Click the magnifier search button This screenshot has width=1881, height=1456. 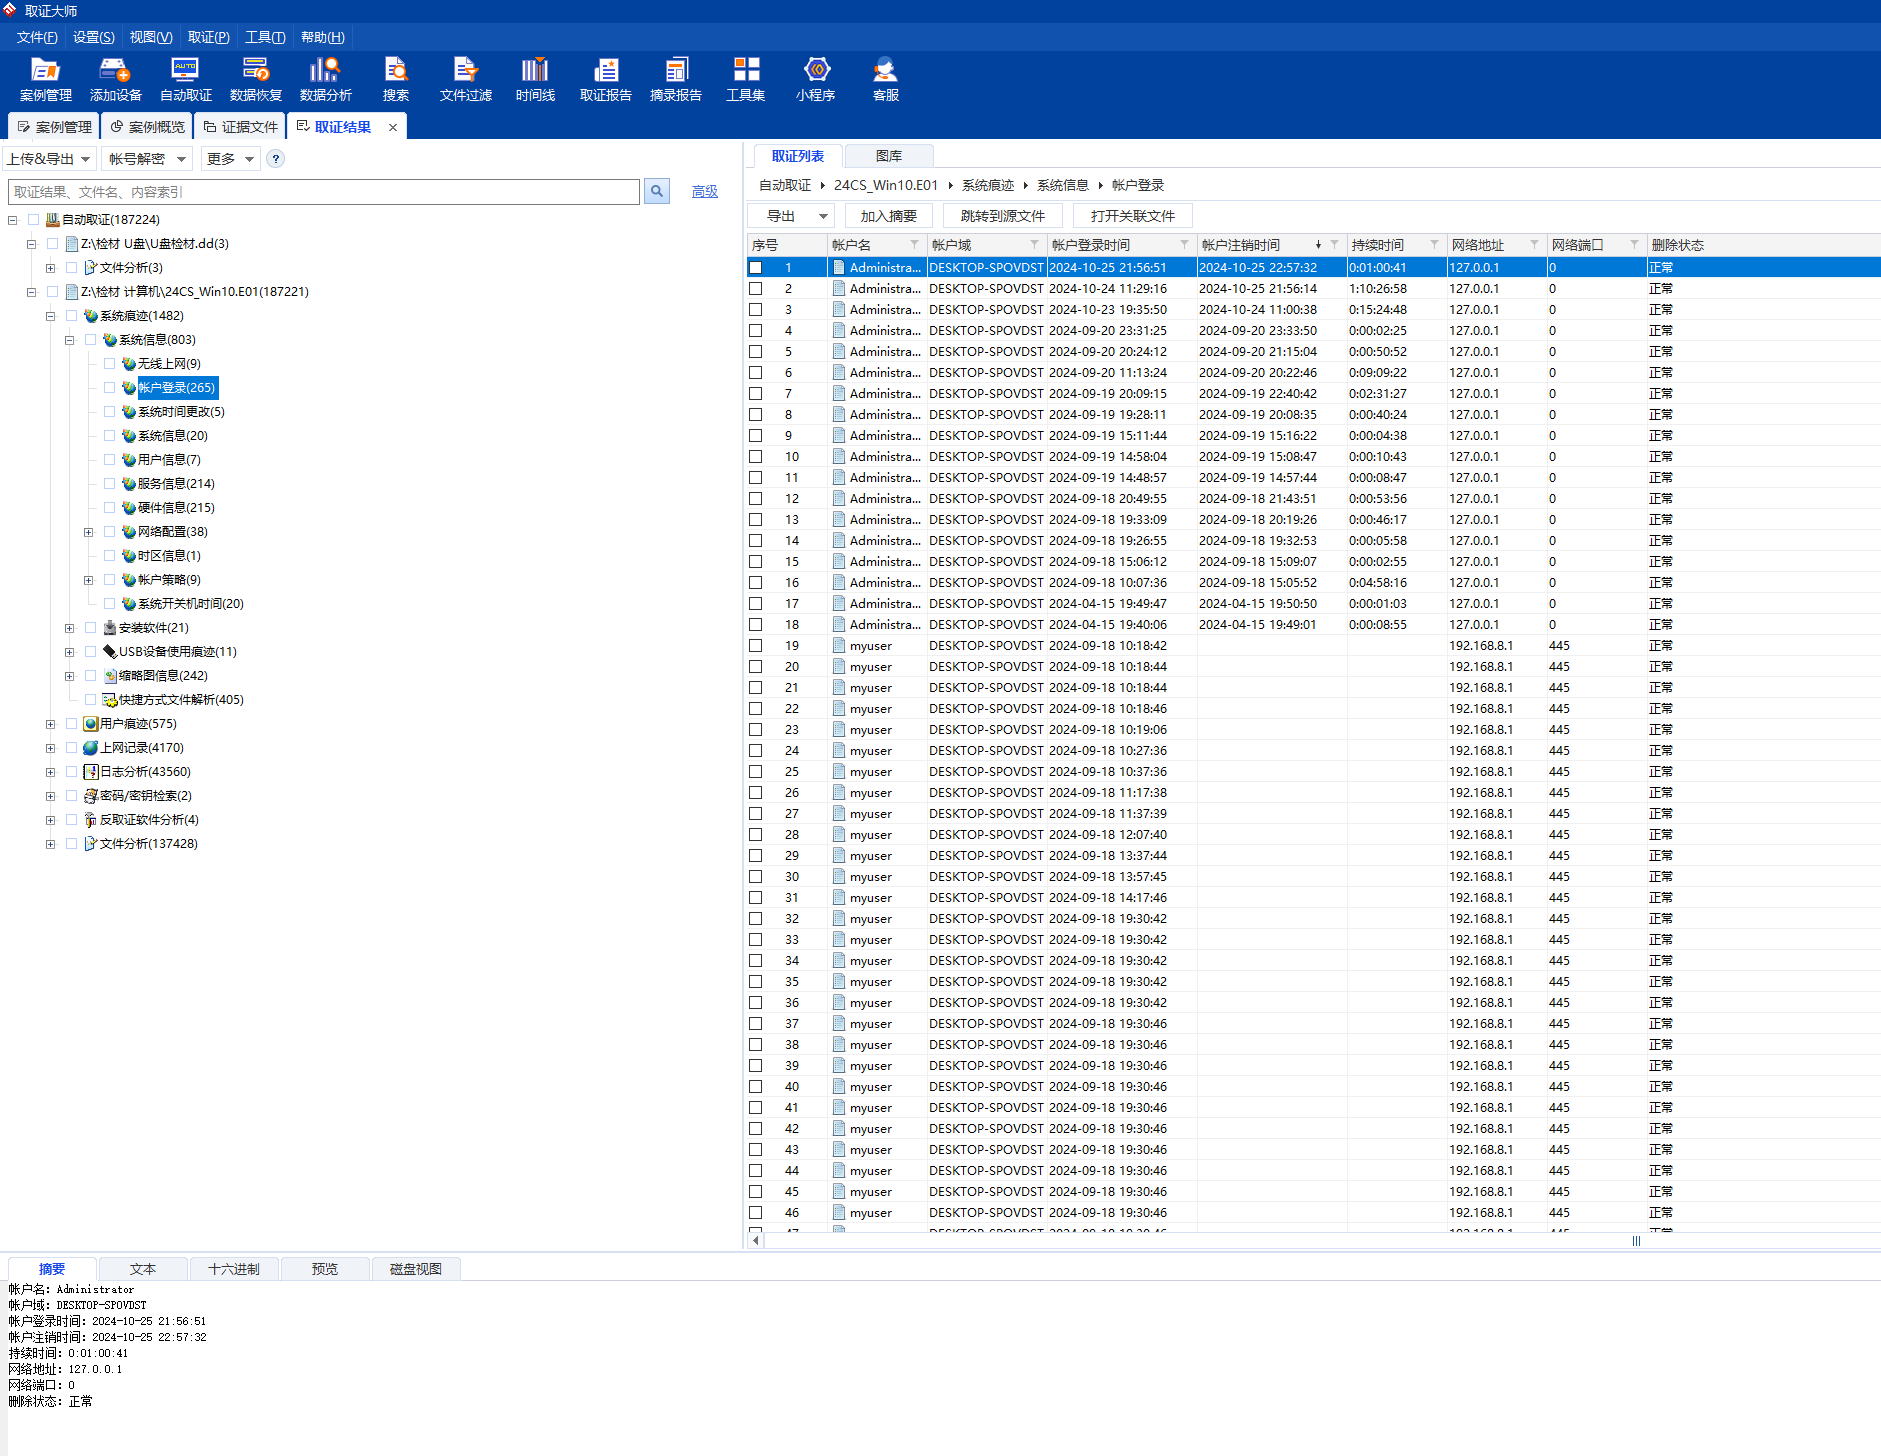coord(657,191)
